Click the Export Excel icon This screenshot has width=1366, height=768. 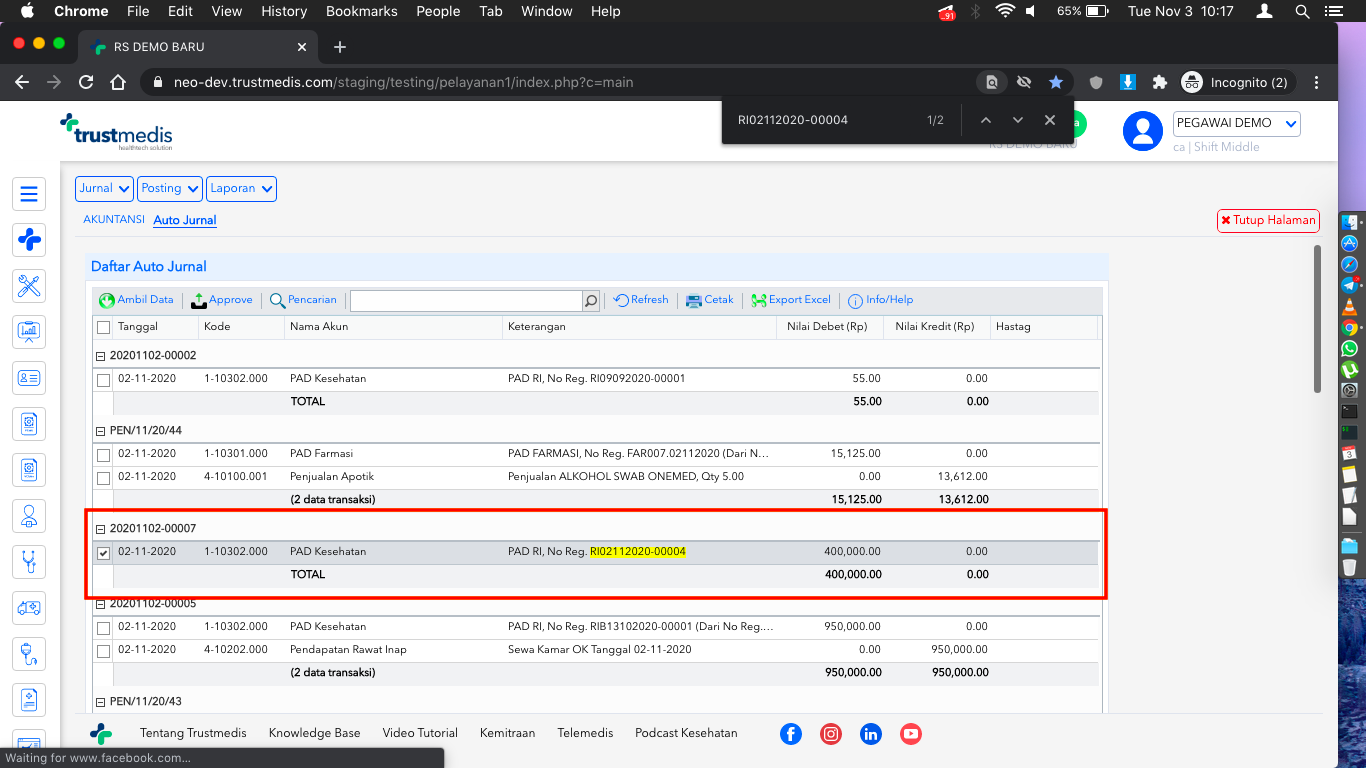pyautogui.click(x=759, y=300)
